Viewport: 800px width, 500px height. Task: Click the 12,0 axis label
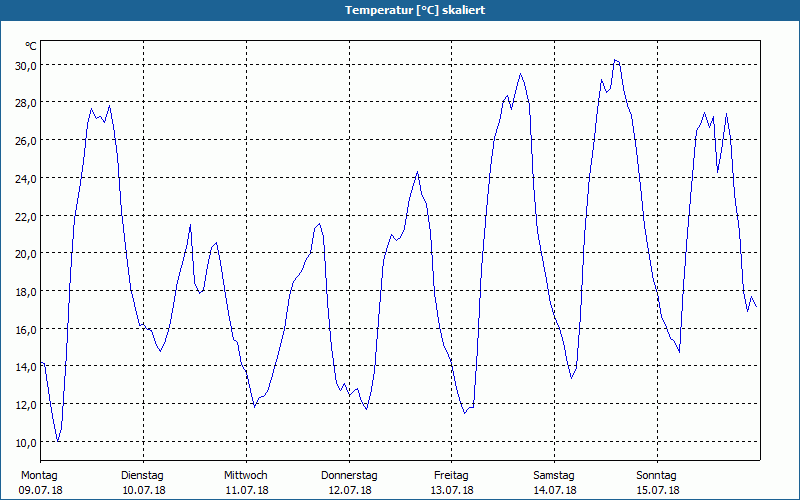pos(26,405)
